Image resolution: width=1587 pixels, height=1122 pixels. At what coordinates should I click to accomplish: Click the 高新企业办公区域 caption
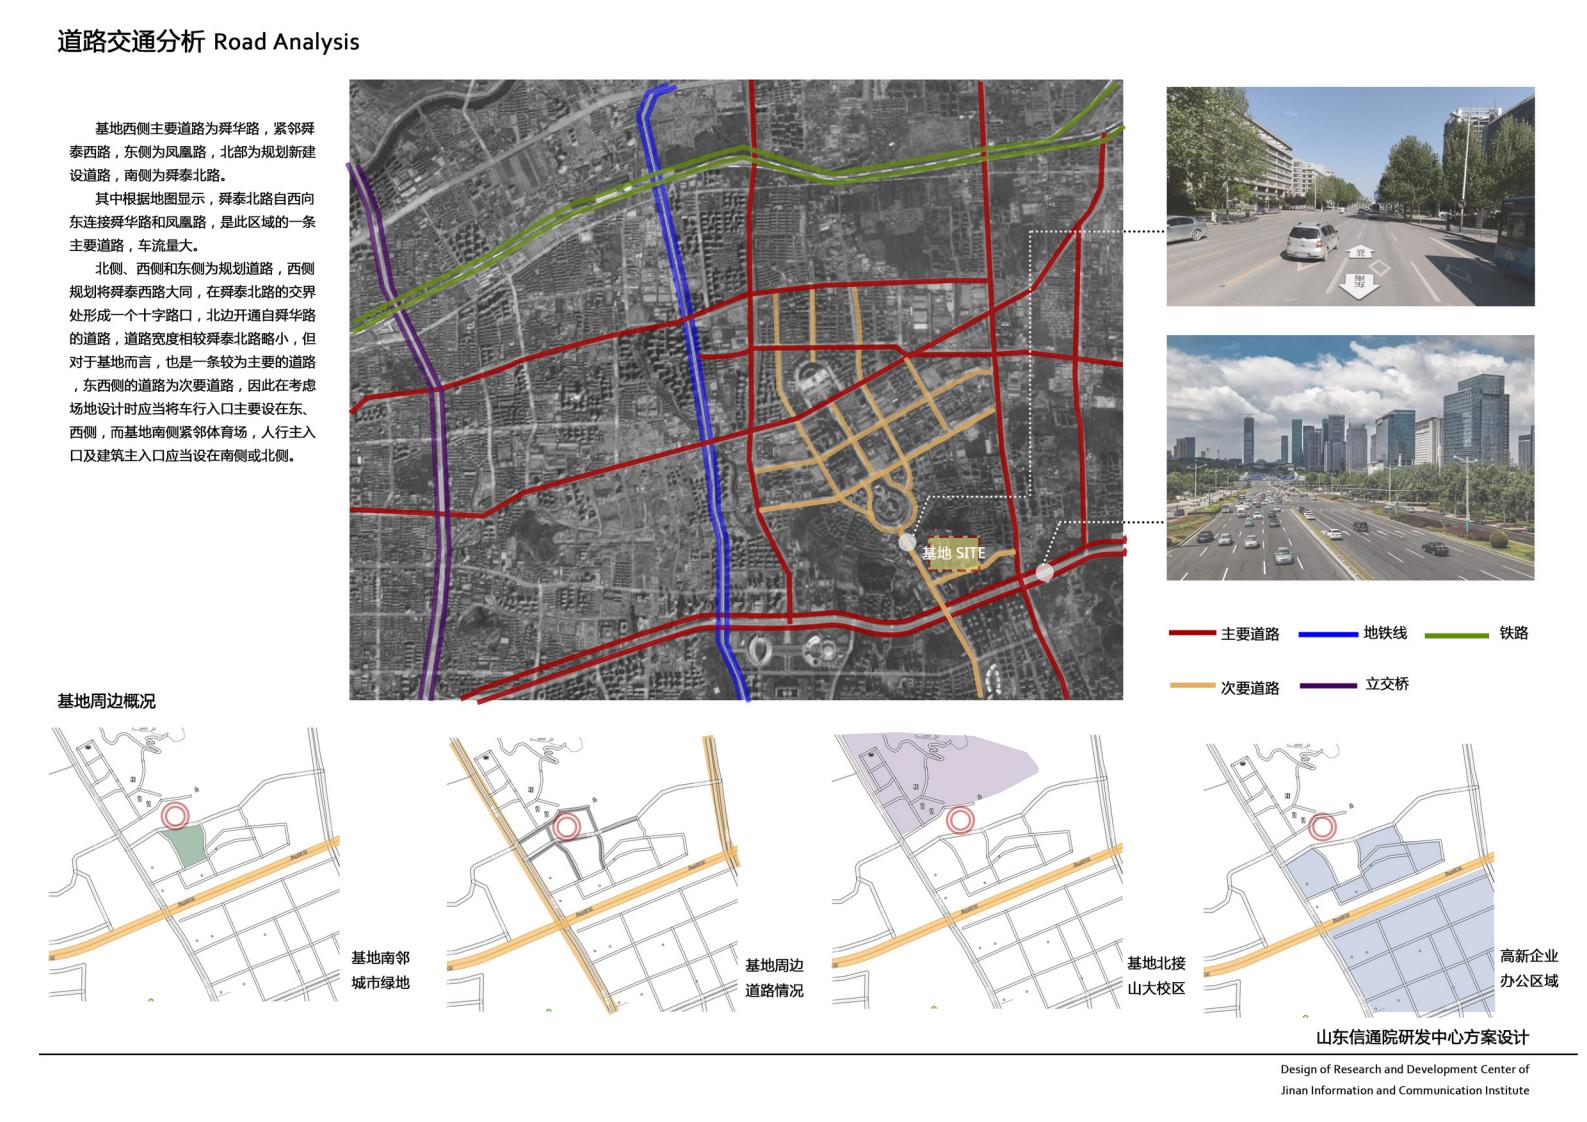1528,968
